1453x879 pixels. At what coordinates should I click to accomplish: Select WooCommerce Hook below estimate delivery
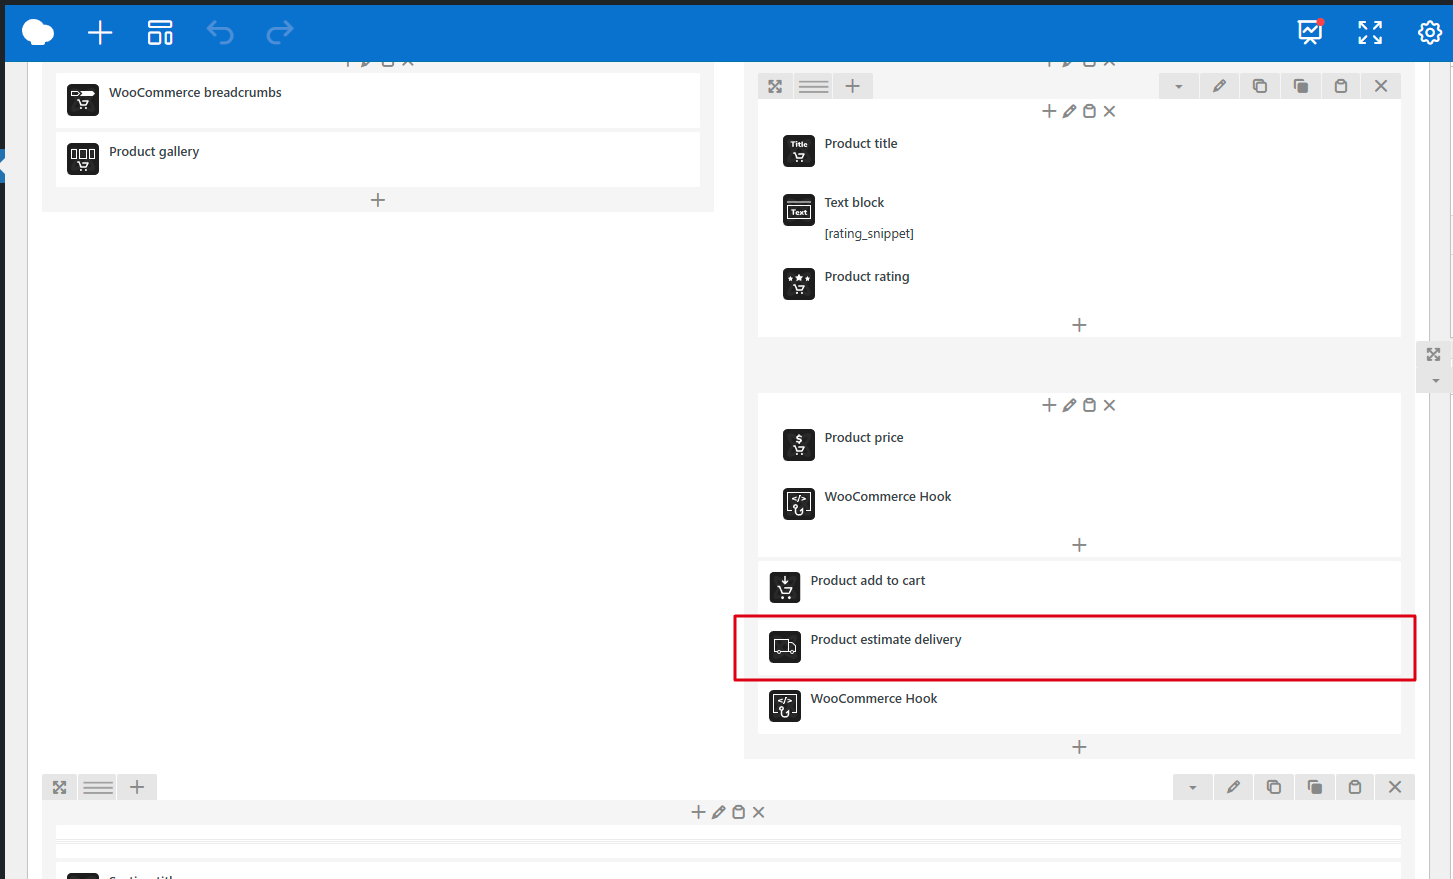(x=1079, y=706)
